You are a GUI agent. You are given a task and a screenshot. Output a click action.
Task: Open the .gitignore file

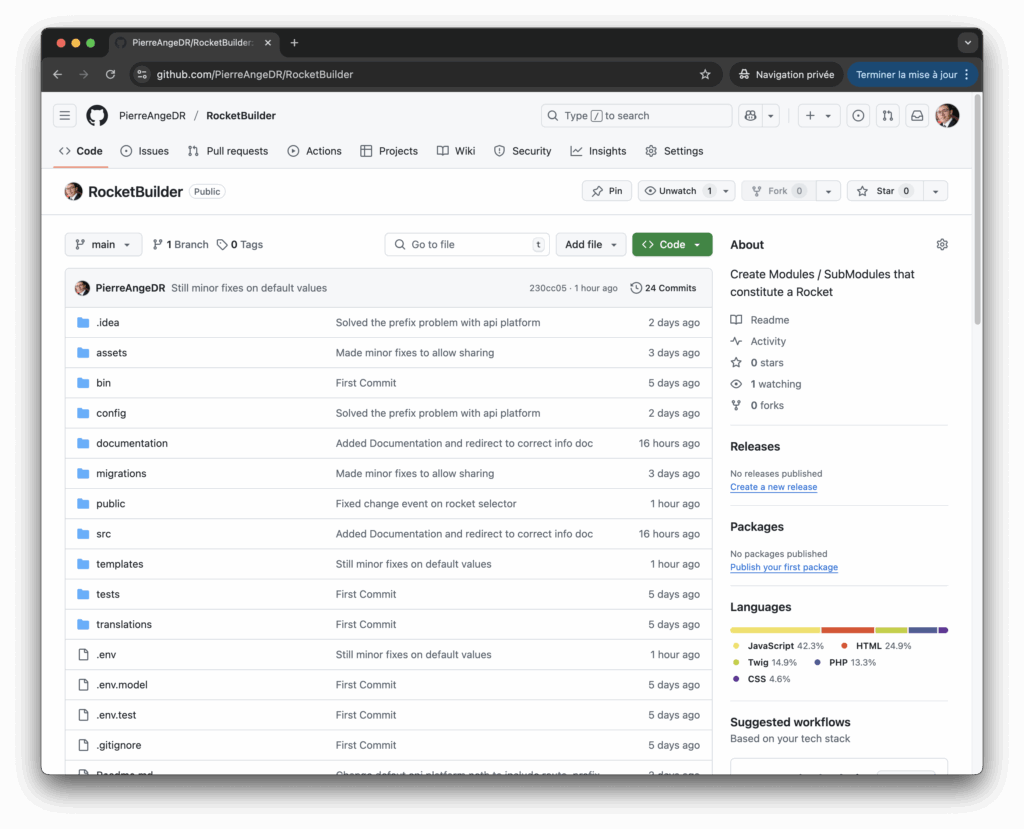pyautogui.click(x=118, y=745)
